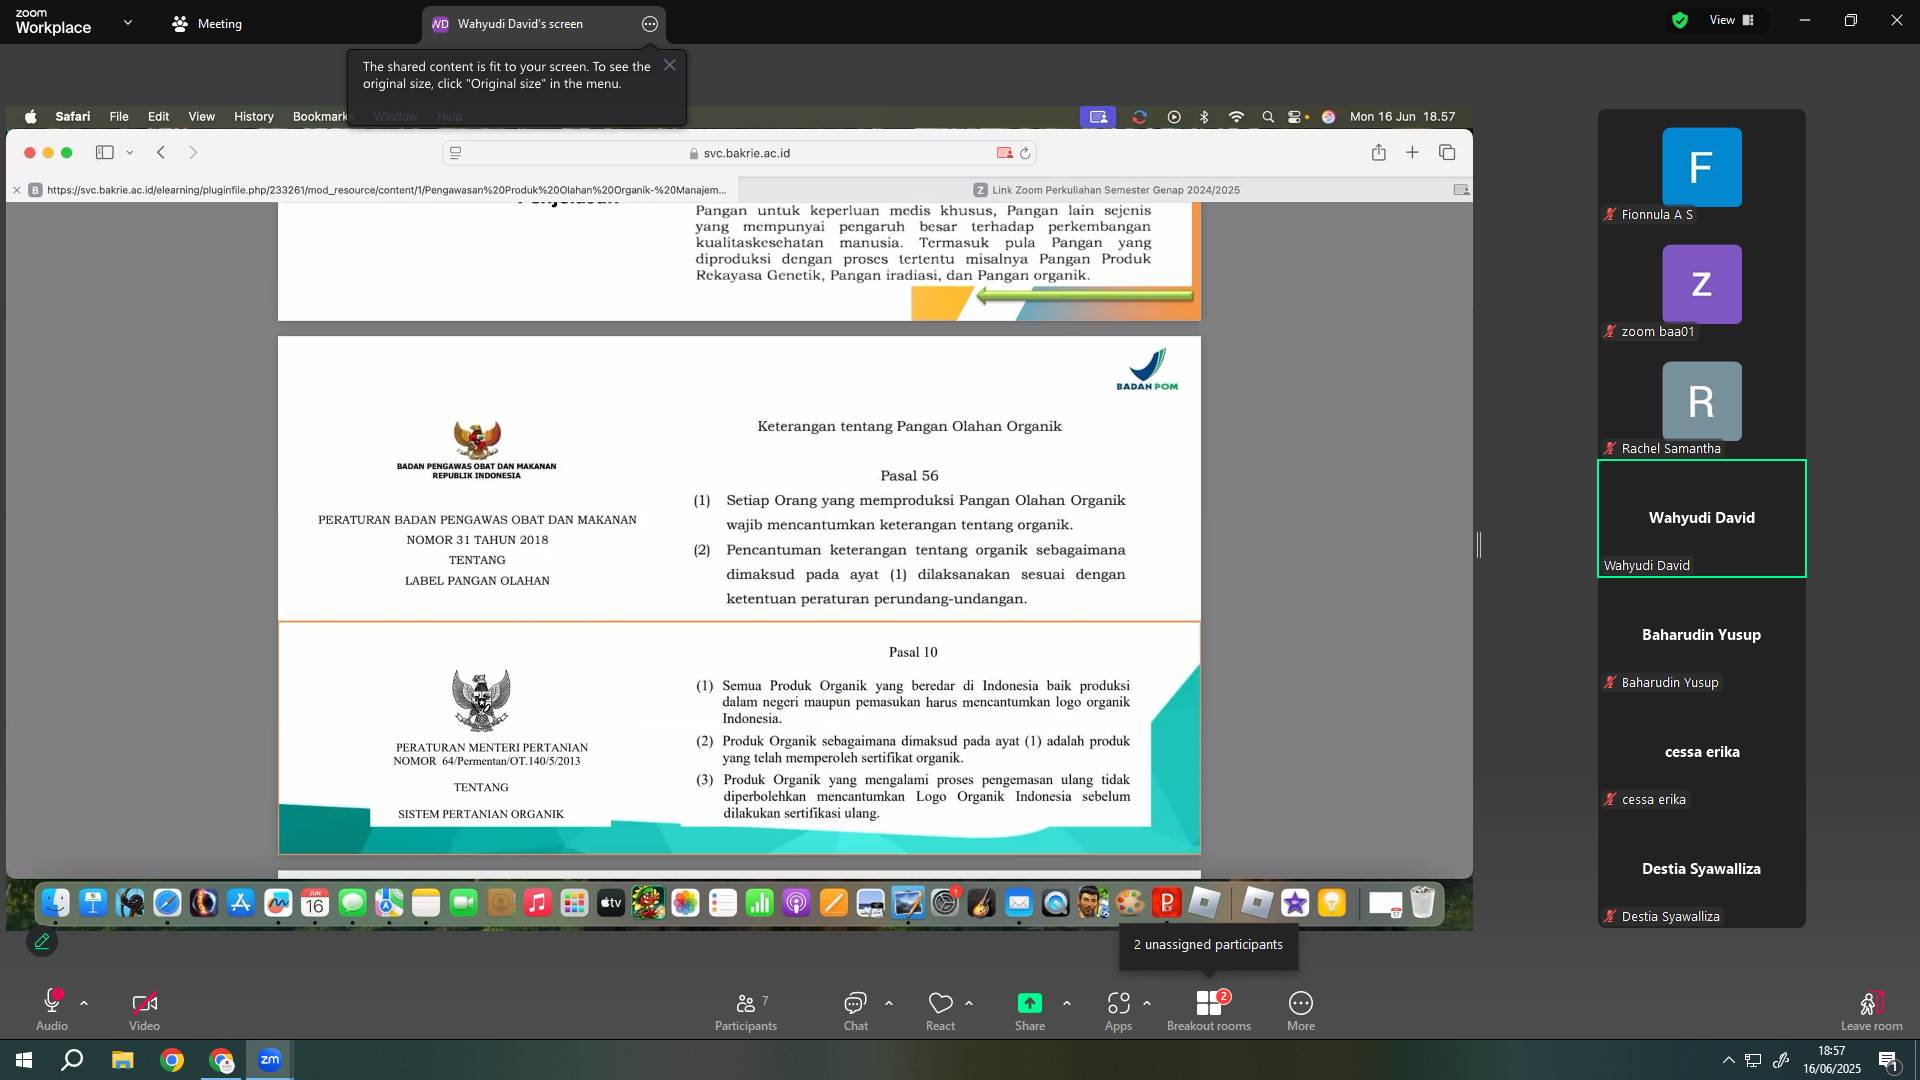Viewport: 1920px width, 1080px height.
Task: Open Finder in the macOS dock
Action: tap(56, 904)
